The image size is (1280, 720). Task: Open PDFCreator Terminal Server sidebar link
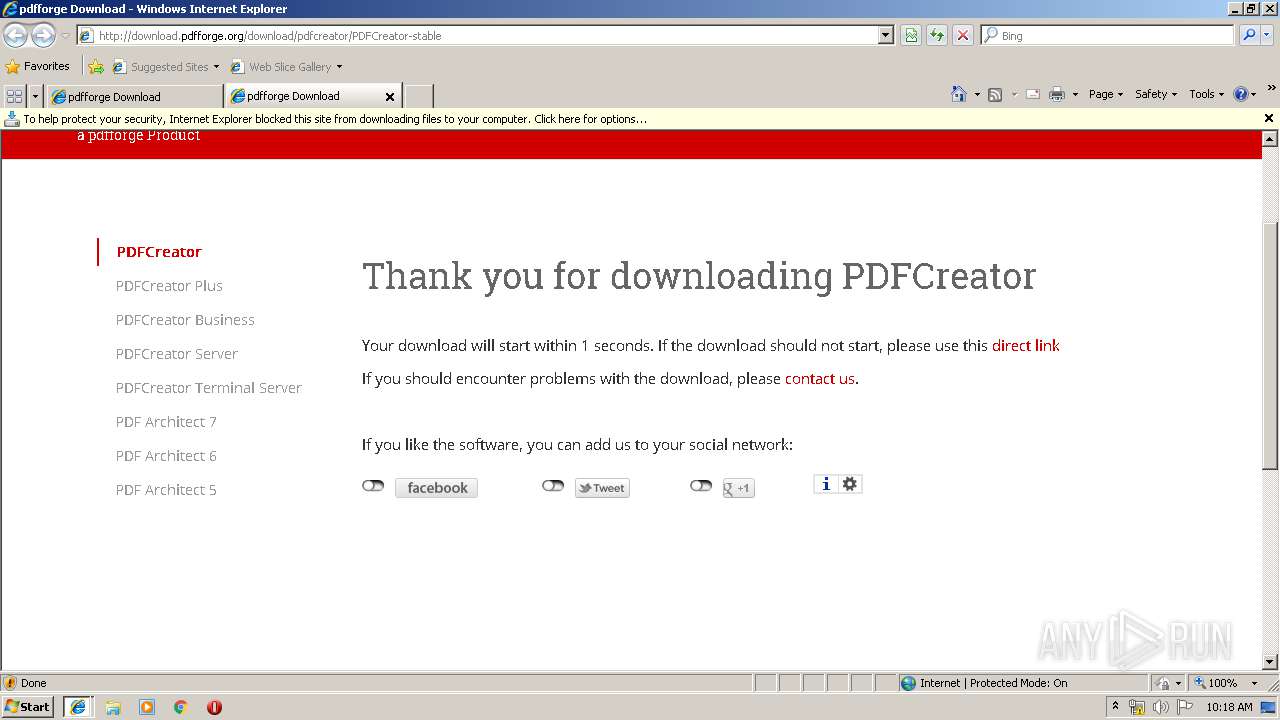click(x=208, y=388)
